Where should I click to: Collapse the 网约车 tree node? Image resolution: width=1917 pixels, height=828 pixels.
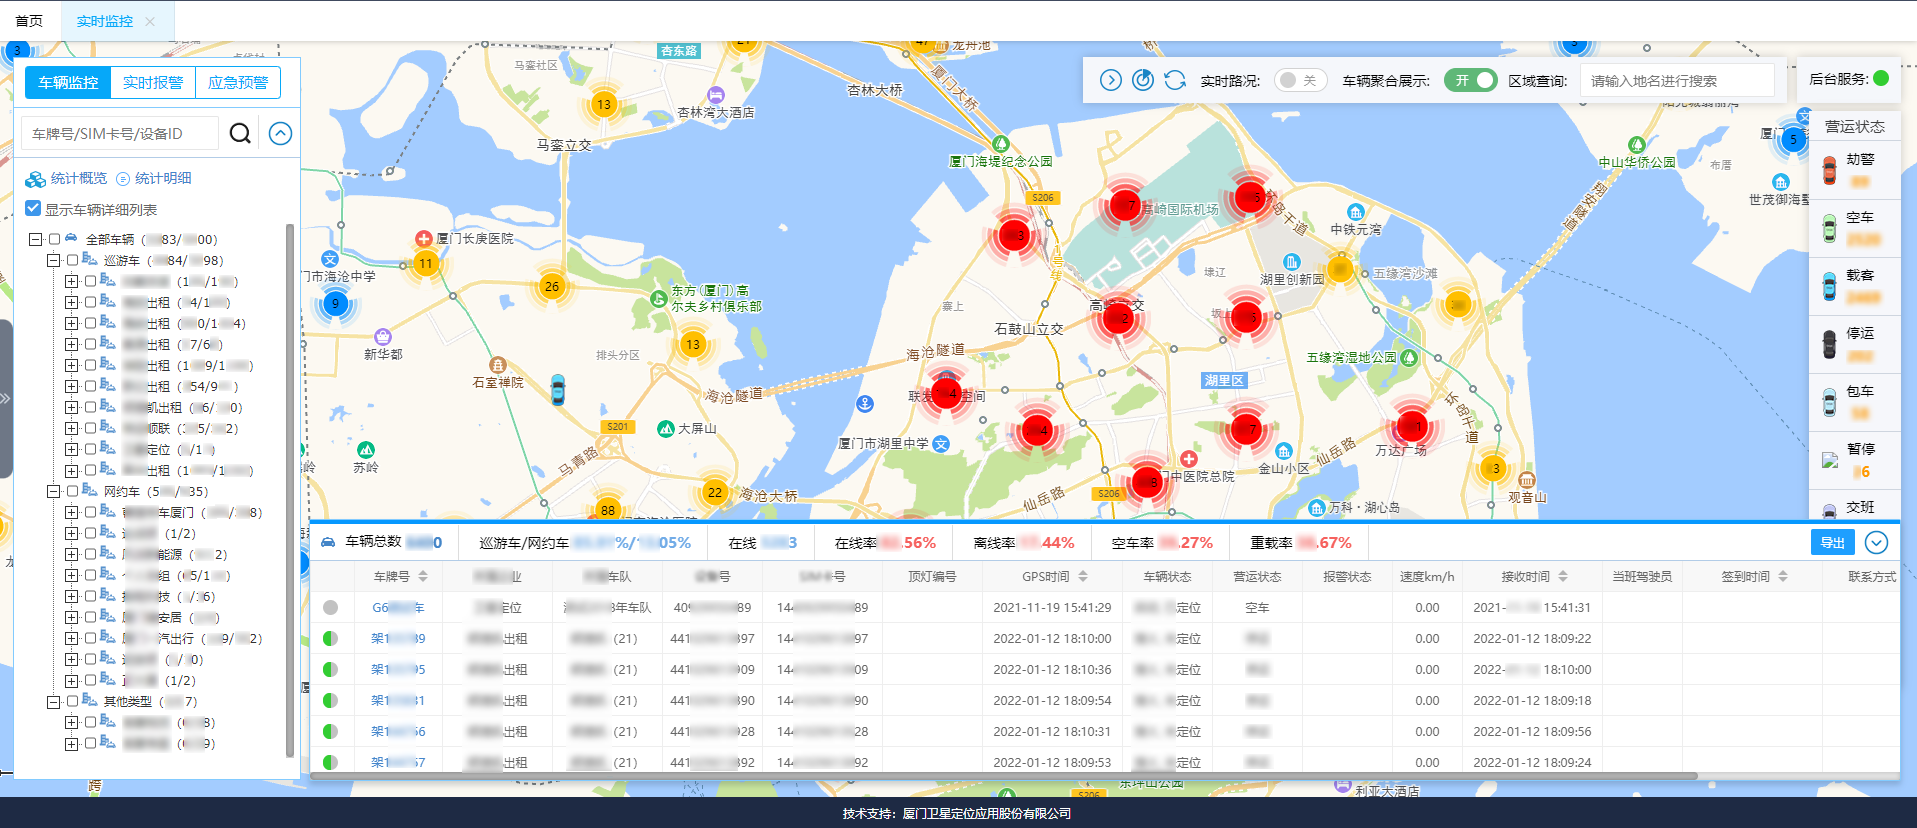click(53, 491)
